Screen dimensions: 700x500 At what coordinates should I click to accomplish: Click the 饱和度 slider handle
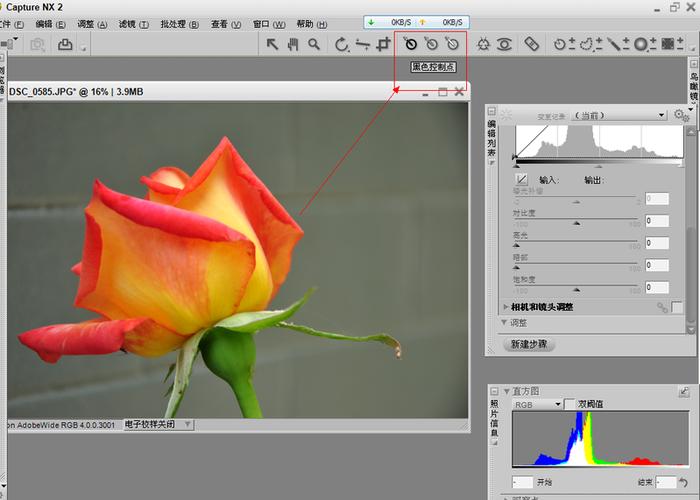576,289
